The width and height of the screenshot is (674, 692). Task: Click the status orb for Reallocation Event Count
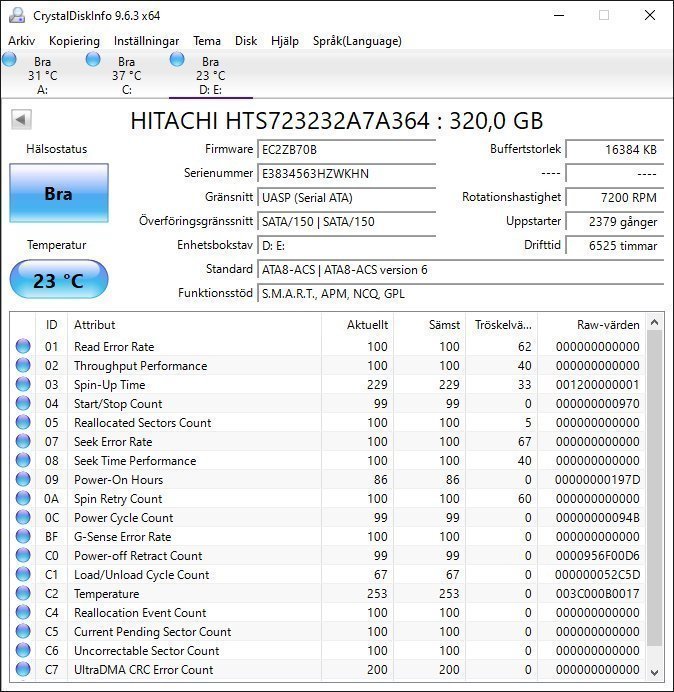coord(23,612)
